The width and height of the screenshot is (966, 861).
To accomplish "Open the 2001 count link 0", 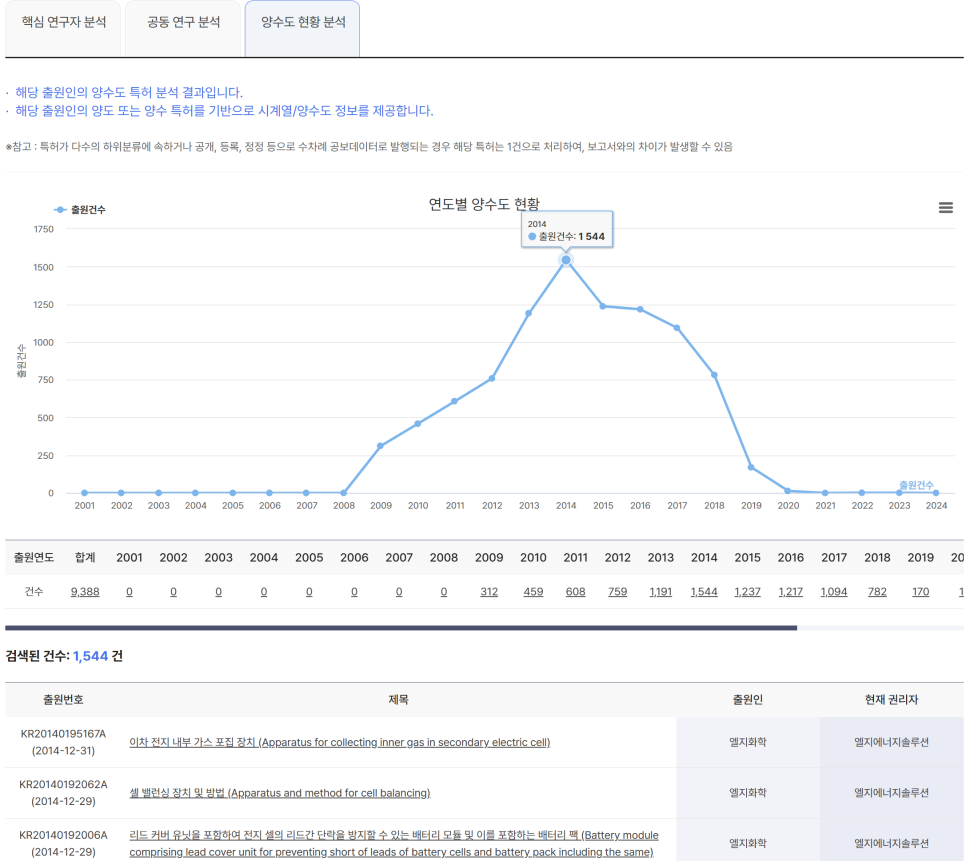I will point(129,592).
